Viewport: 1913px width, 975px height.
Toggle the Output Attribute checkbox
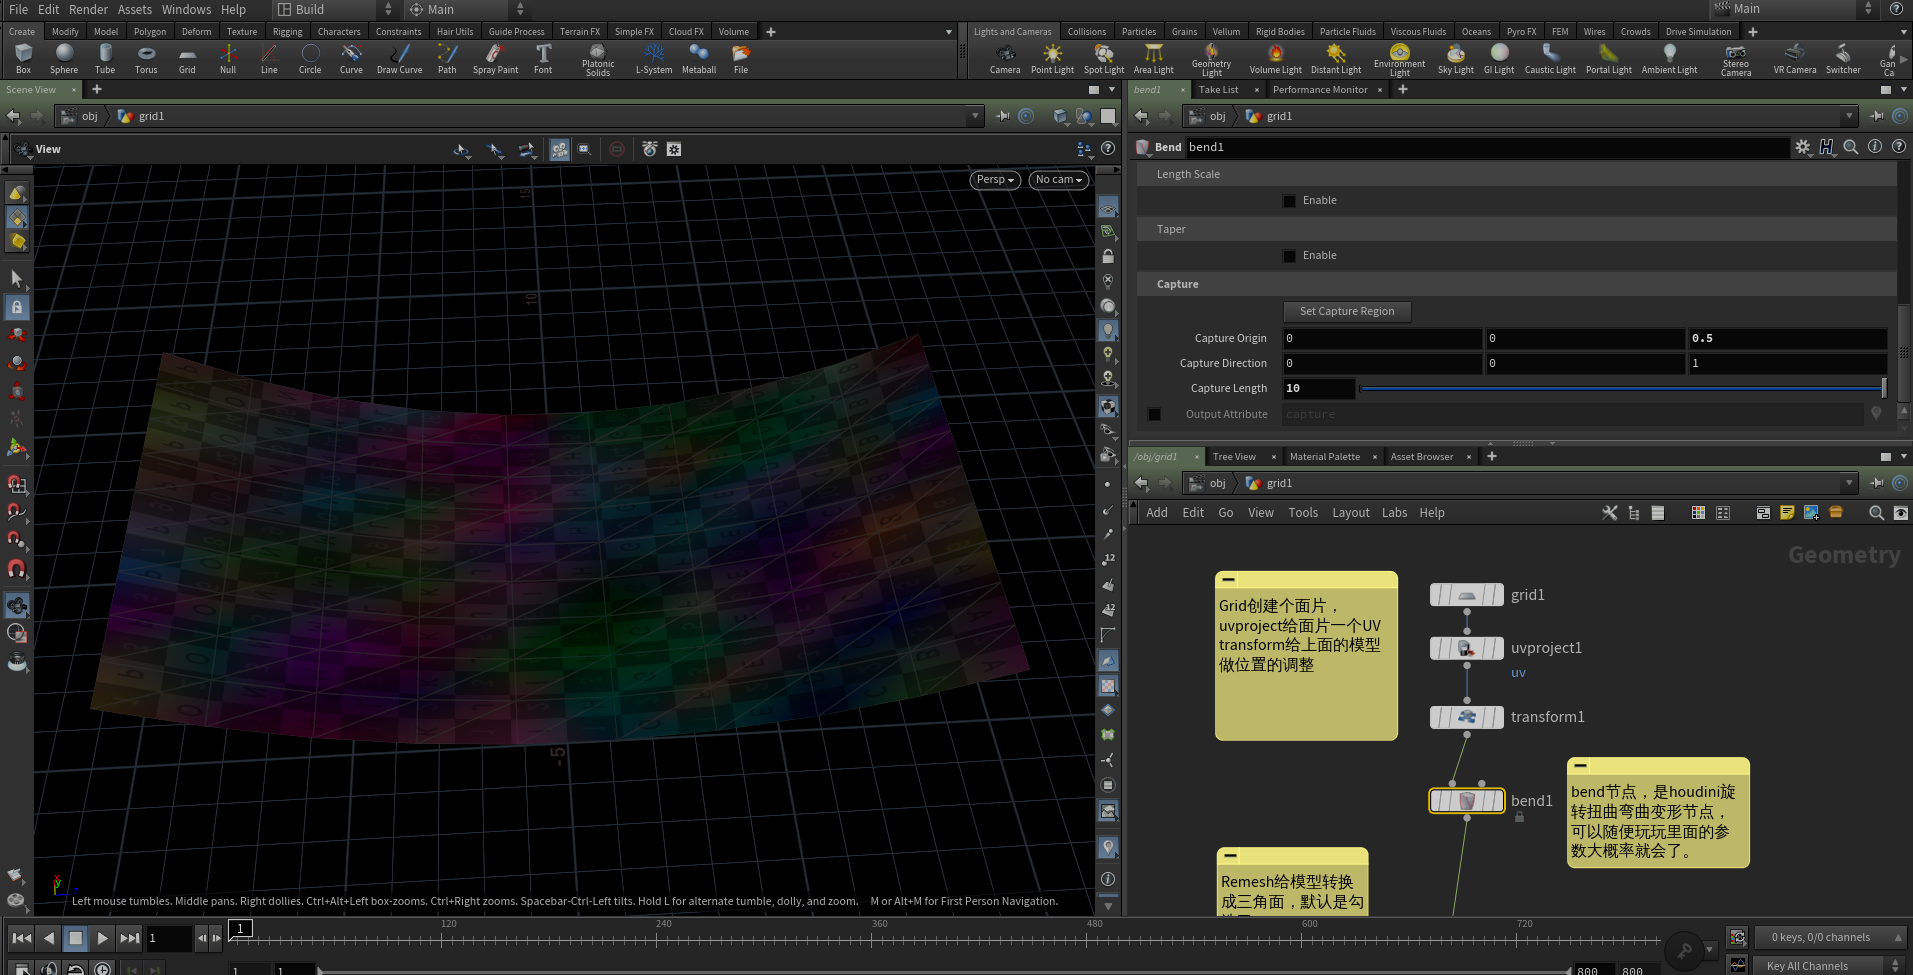1155,414
